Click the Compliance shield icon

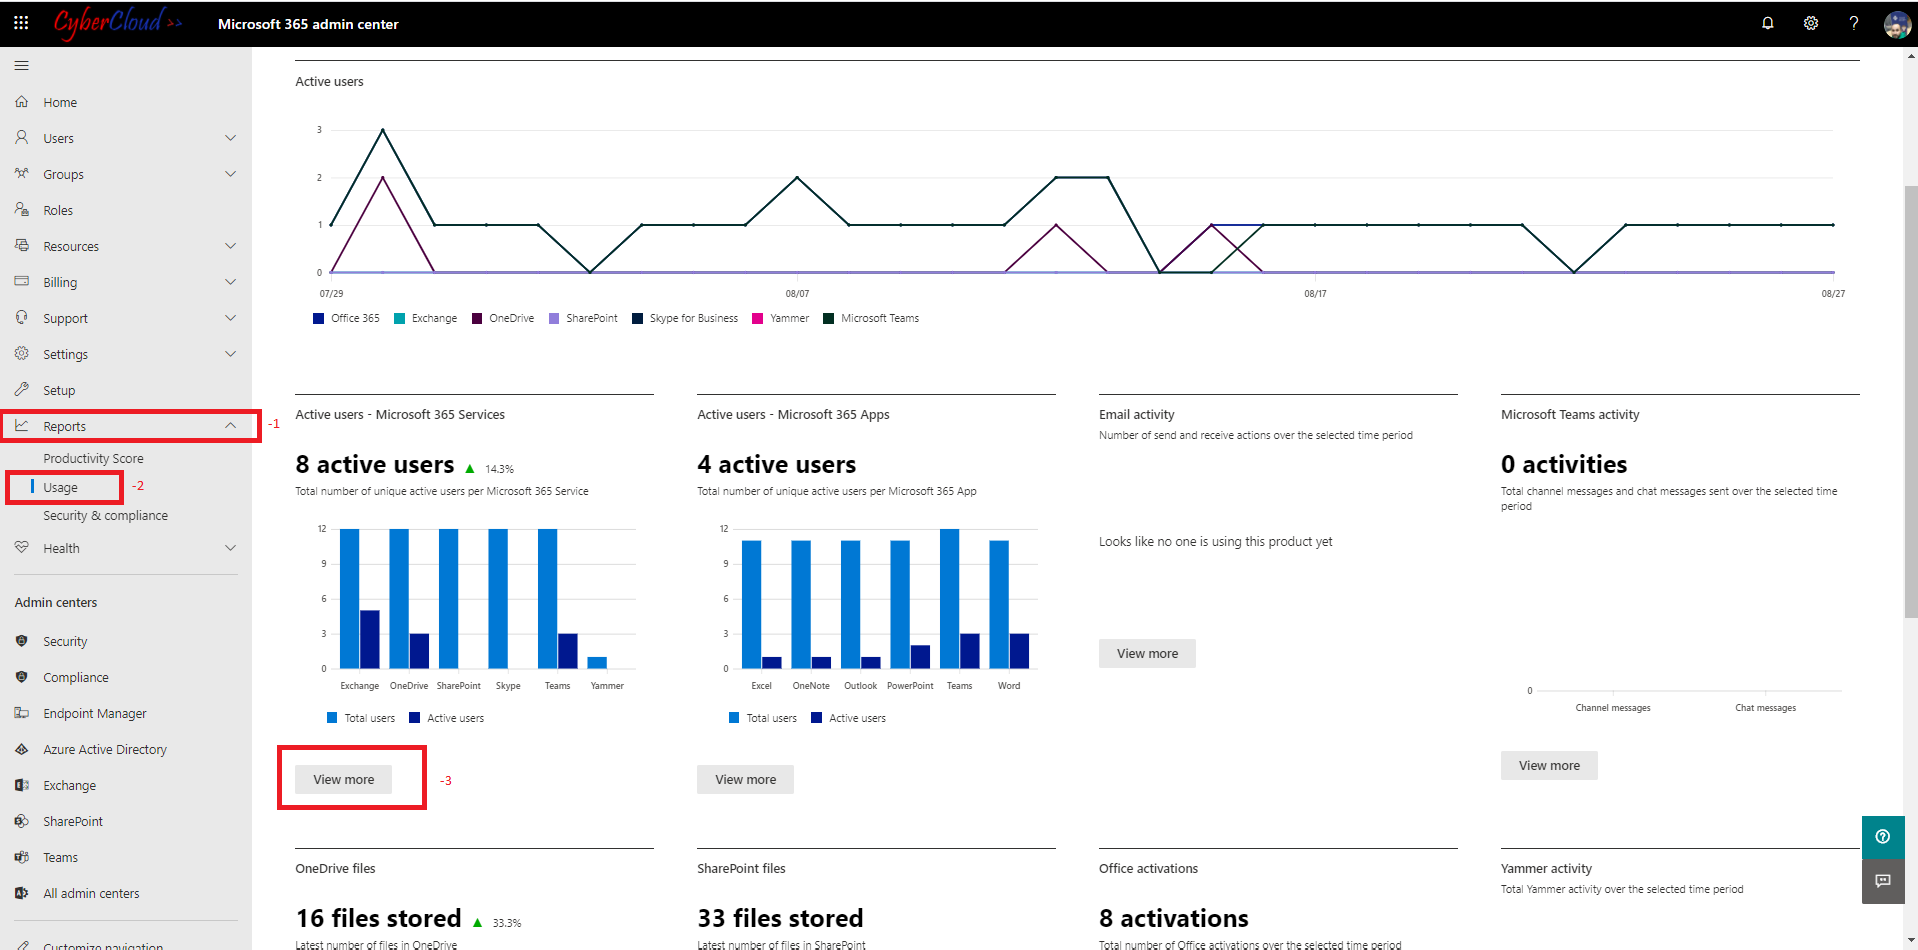[x=22, y=677]
